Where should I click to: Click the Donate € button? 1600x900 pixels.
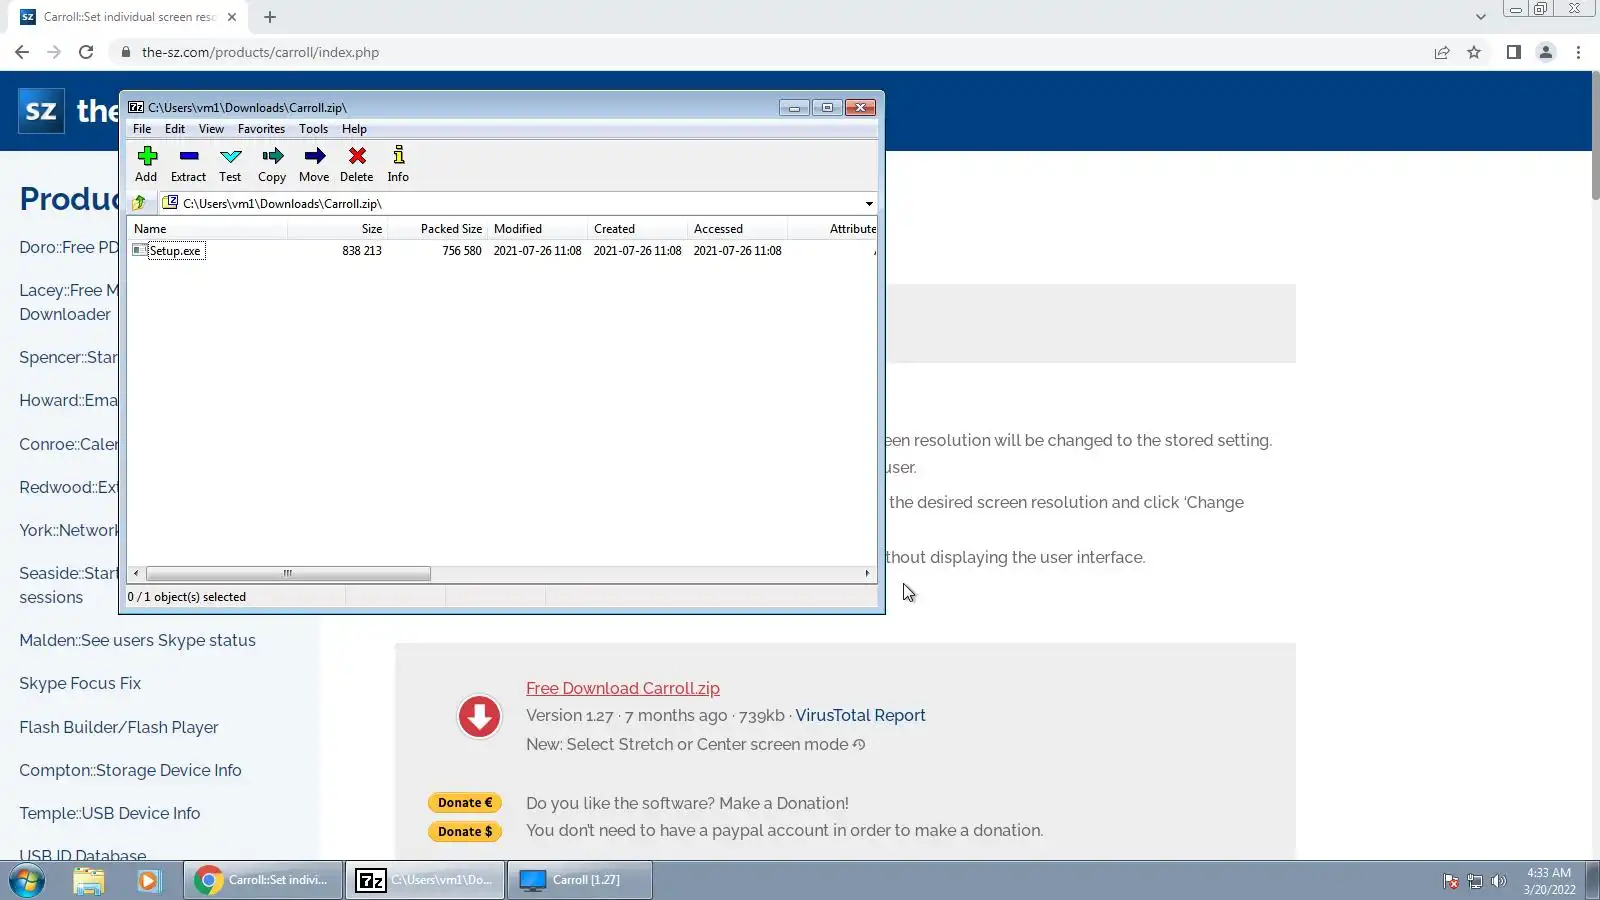coord(465,802)
